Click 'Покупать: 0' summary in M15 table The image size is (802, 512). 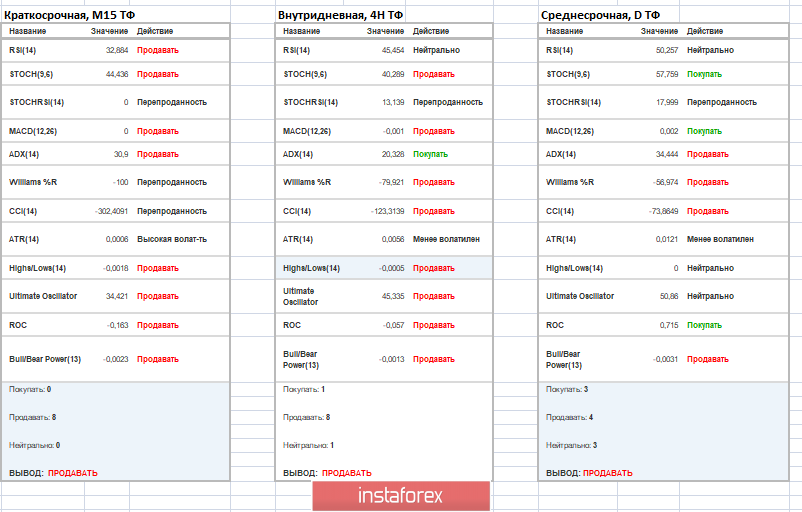30,389
